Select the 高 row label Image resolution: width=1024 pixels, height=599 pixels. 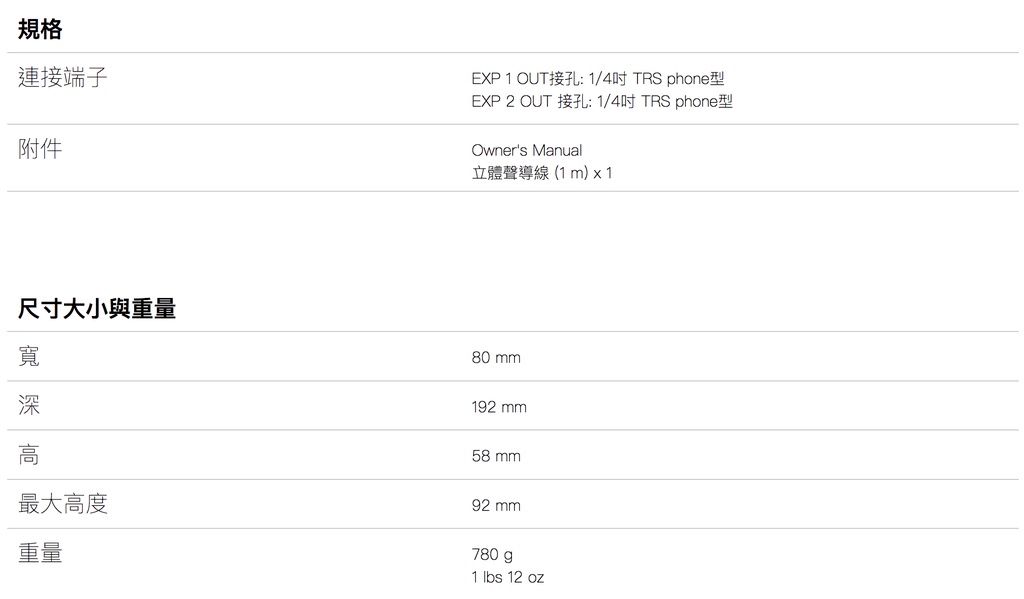[x=29, y=455]
